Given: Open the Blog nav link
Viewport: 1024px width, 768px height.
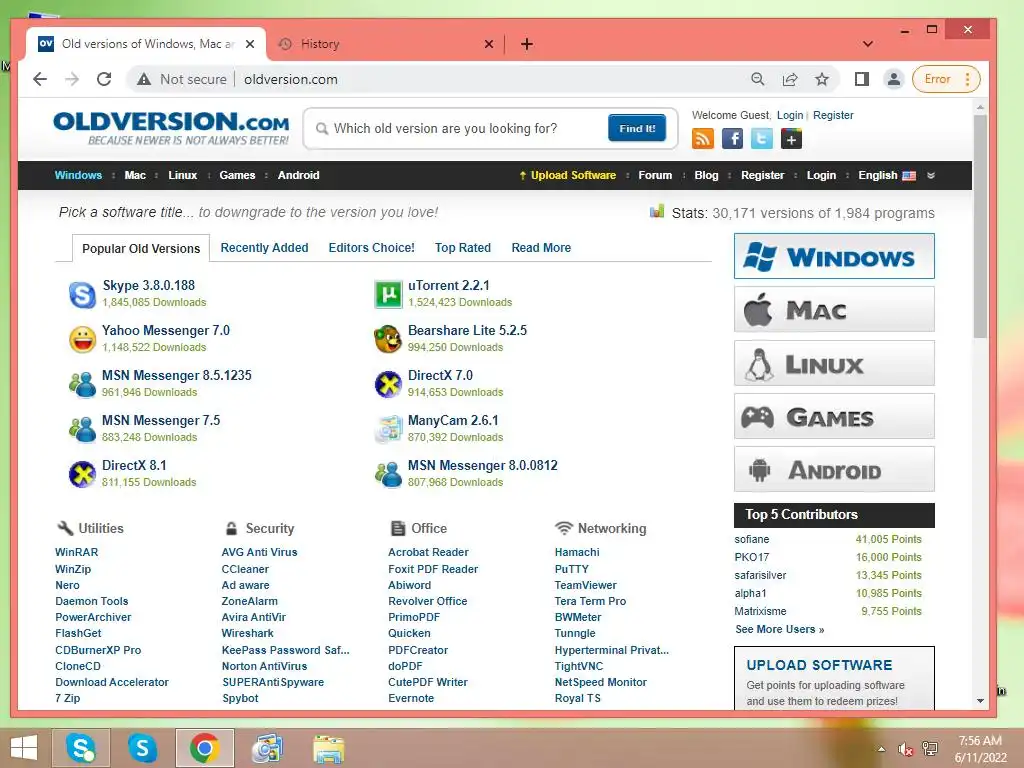Looking at the screenshot, I should click(x=706, y=175).
